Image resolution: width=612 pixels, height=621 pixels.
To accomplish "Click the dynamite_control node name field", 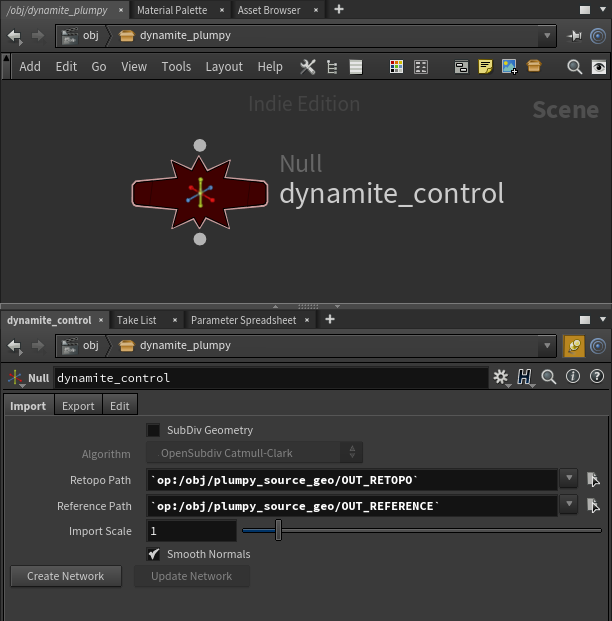I will 270,378.
